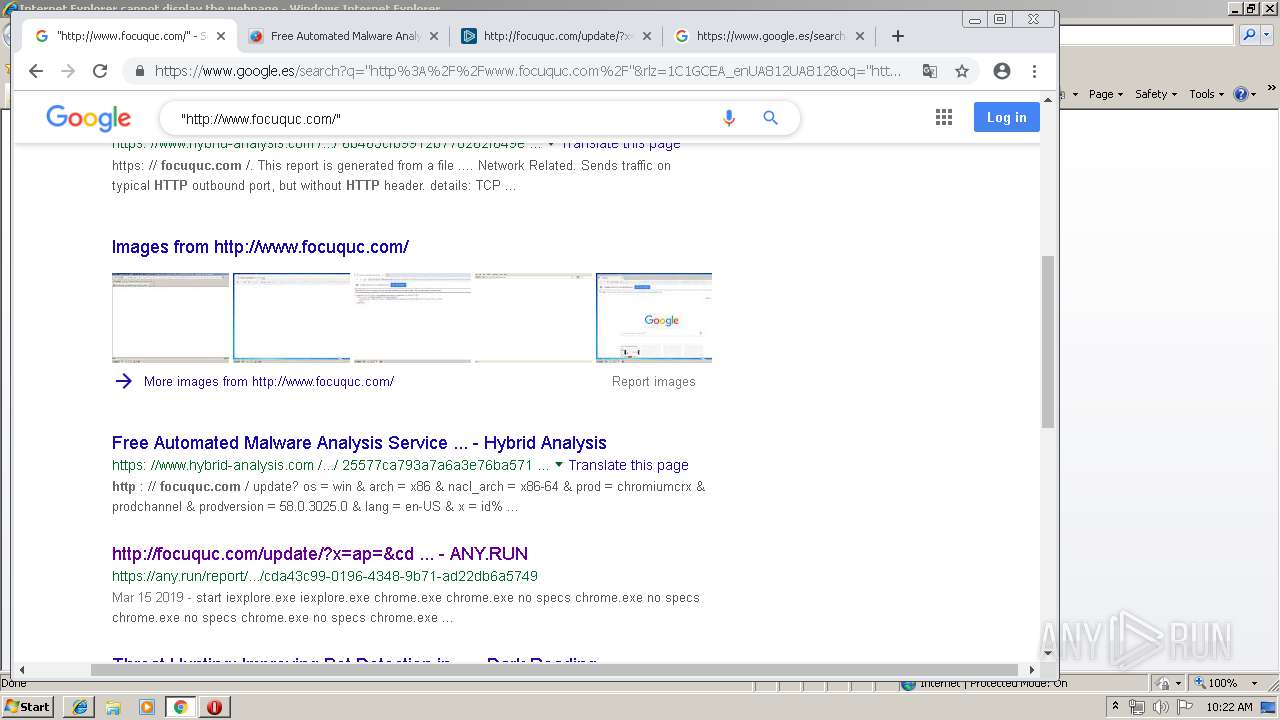Click the scroll-right arrow of Chrome's horizontal scrollbar
The image size is (1280, 720).
pos(1032,670)
